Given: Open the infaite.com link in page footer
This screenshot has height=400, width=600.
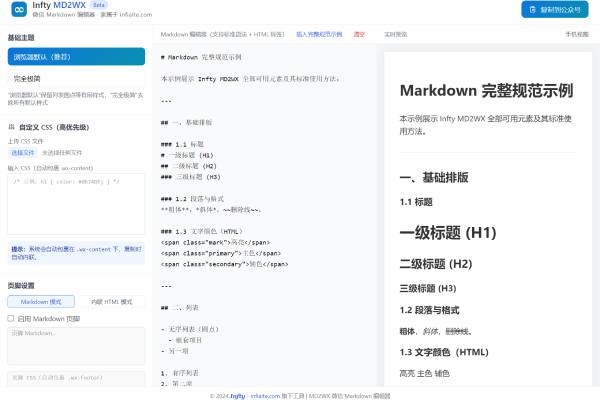Looking at the screenshot, I should (265, 396).
